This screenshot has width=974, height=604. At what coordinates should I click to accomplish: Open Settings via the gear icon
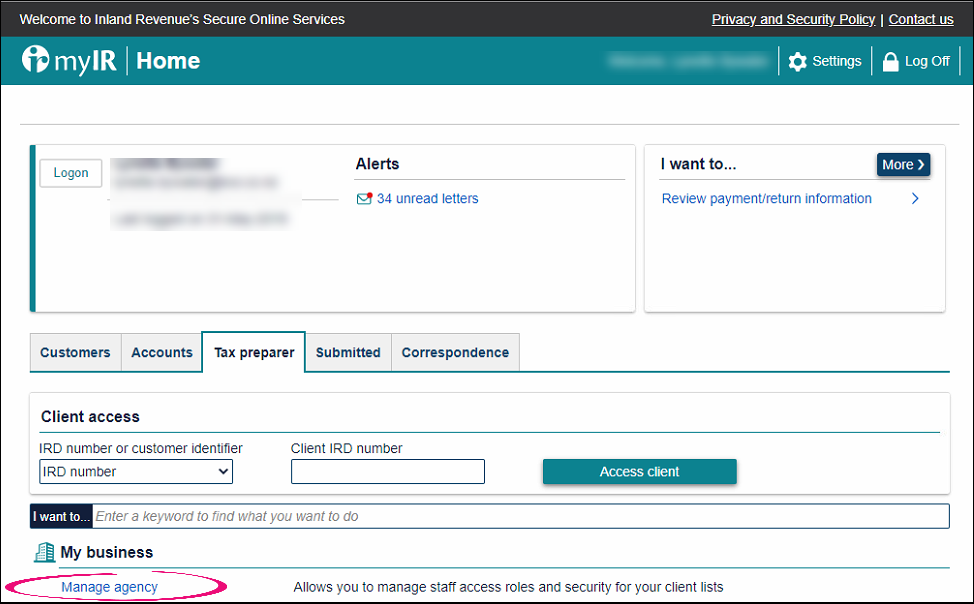click(797, 61)
